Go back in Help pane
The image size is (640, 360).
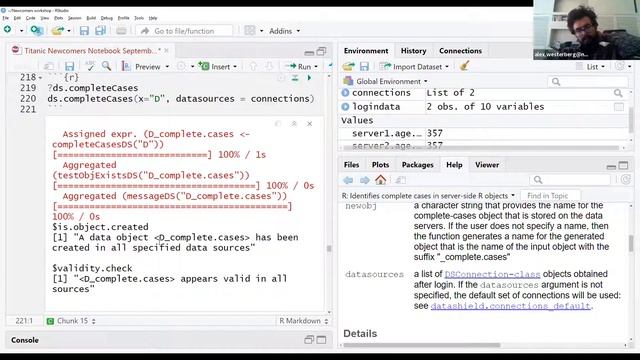(348, 180)
